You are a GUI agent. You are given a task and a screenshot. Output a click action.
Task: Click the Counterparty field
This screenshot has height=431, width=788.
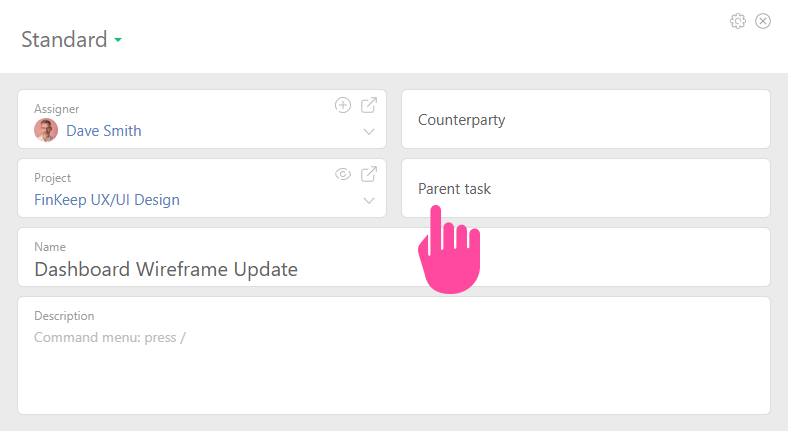585,120
